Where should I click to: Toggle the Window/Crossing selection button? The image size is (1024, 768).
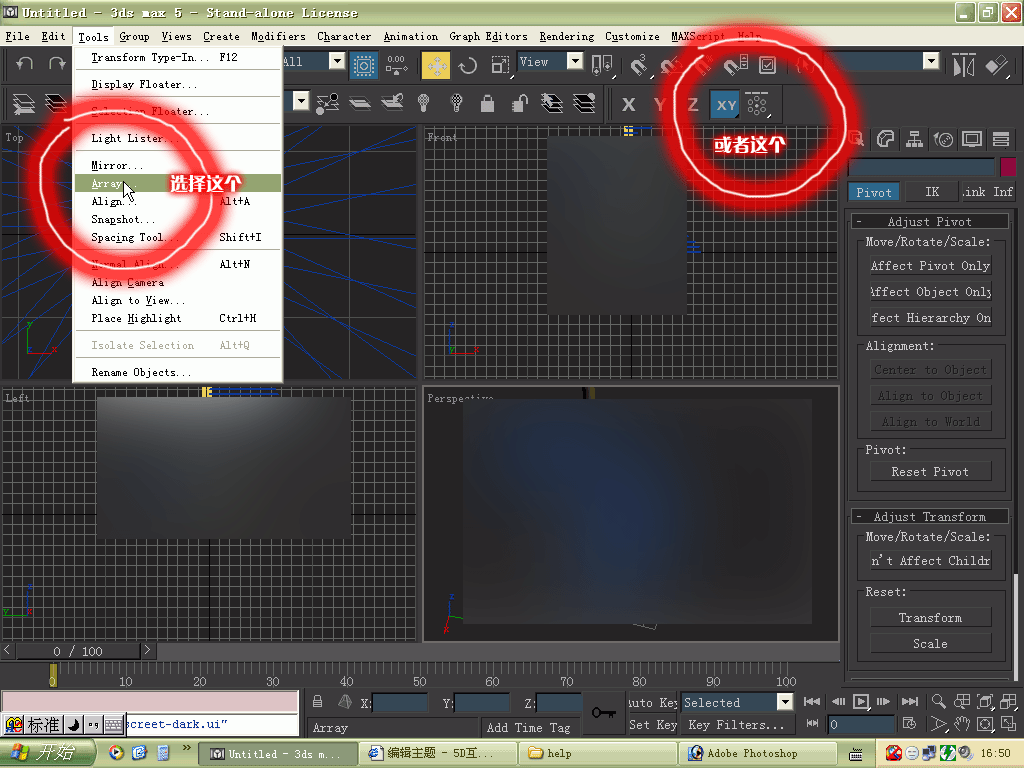click(363, 65)
